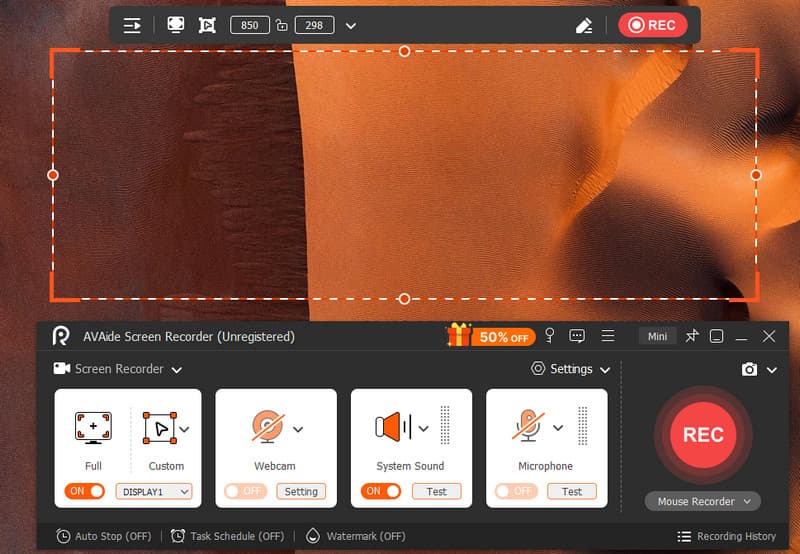Click the Test button under System Sound

(x=436, y=491)
